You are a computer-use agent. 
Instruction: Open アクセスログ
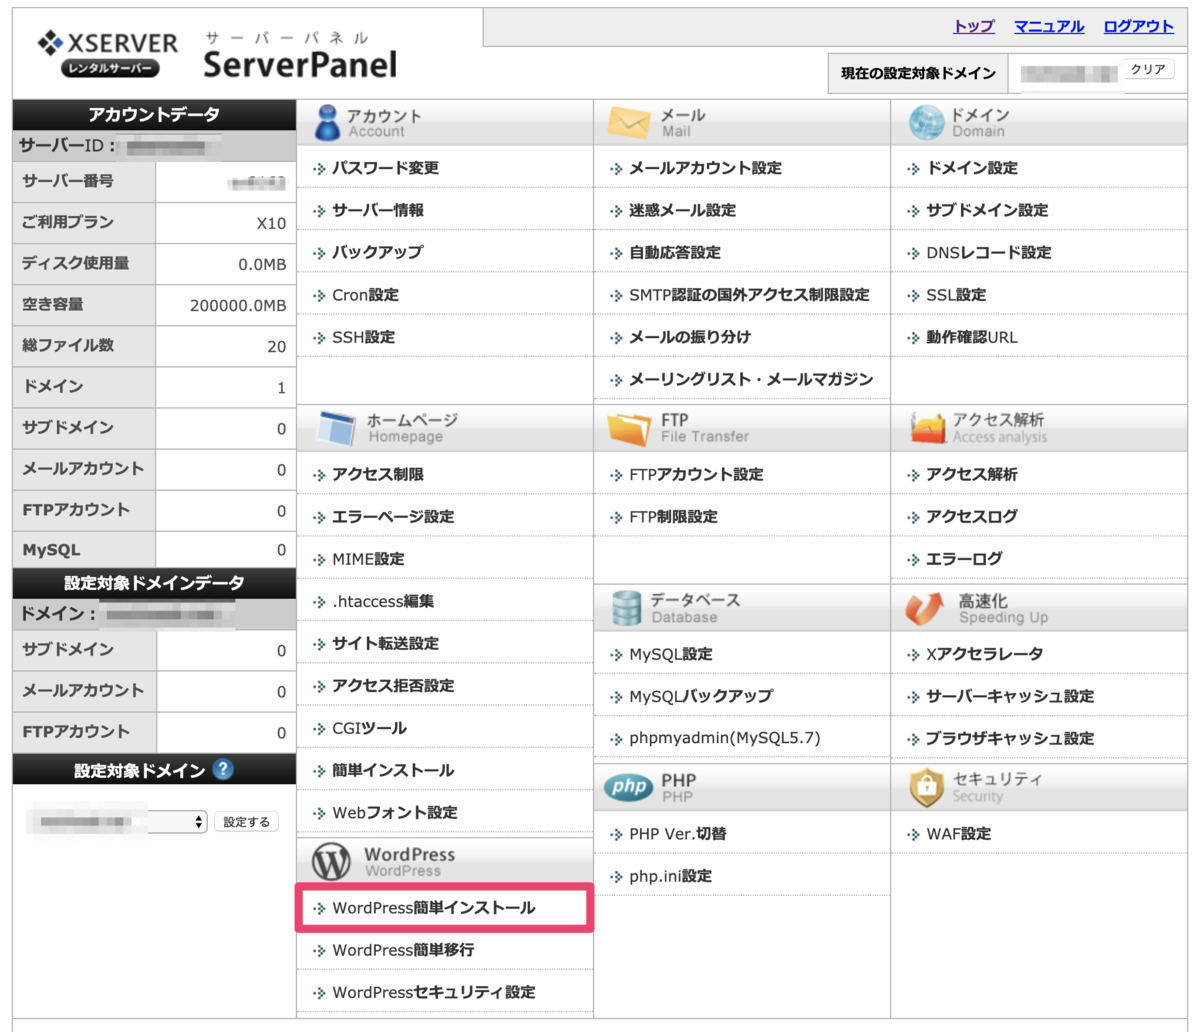[972, 516]
